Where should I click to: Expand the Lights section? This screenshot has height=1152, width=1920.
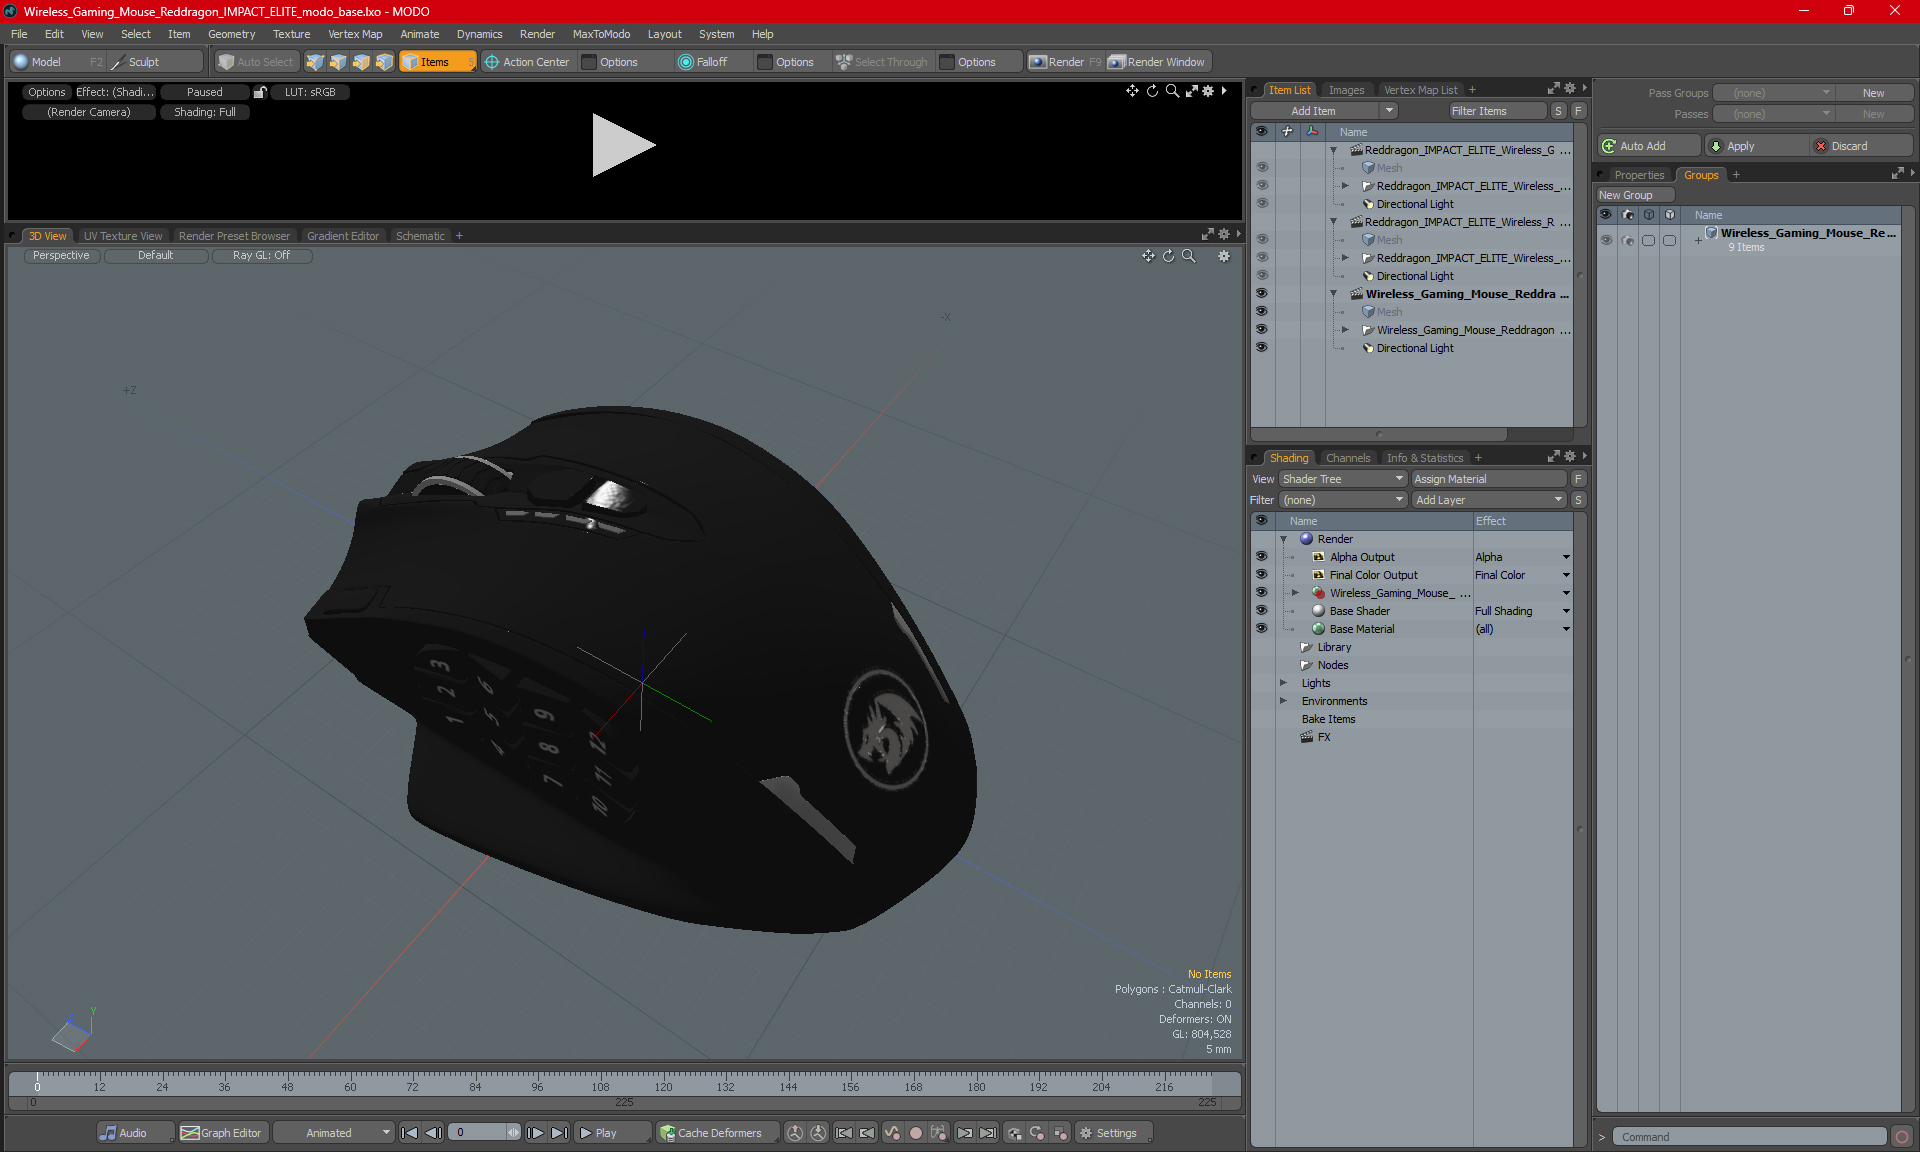[1284, 683]
